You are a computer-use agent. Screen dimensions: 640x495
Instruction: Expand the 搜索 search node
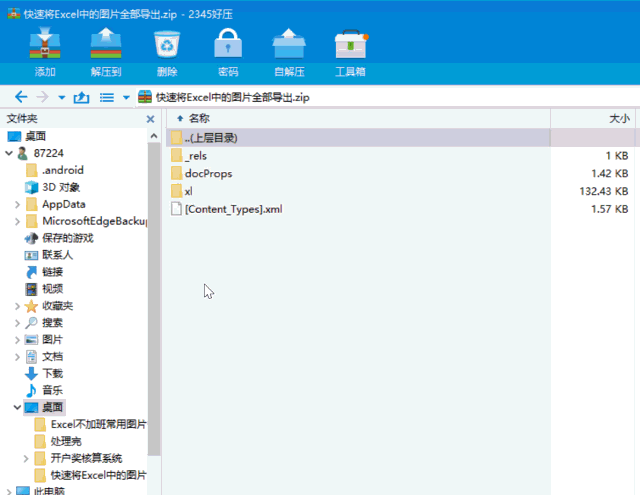17,323
